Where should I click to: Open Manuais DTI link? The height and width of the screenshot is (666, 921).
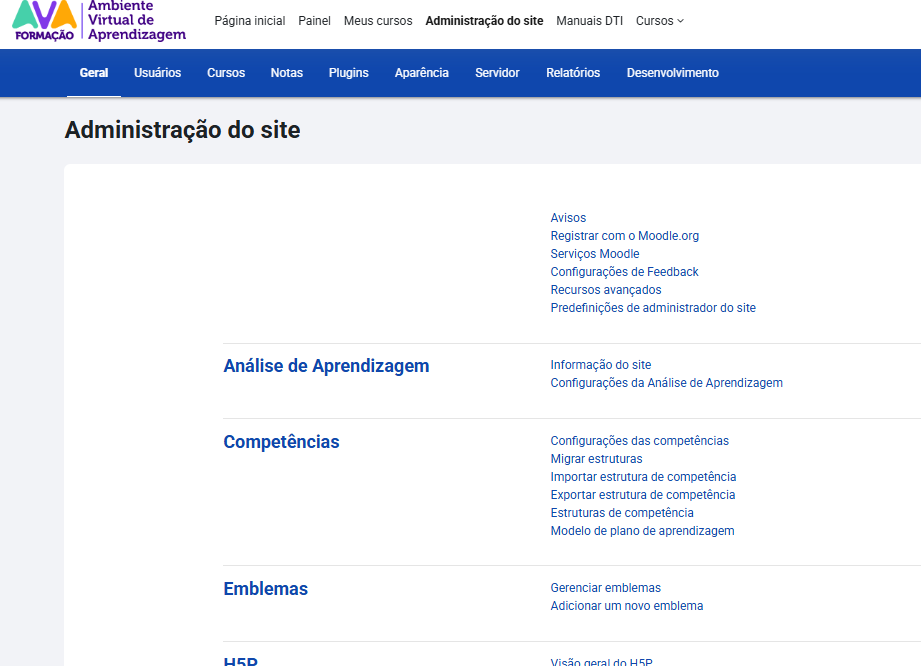pos(589,21)
